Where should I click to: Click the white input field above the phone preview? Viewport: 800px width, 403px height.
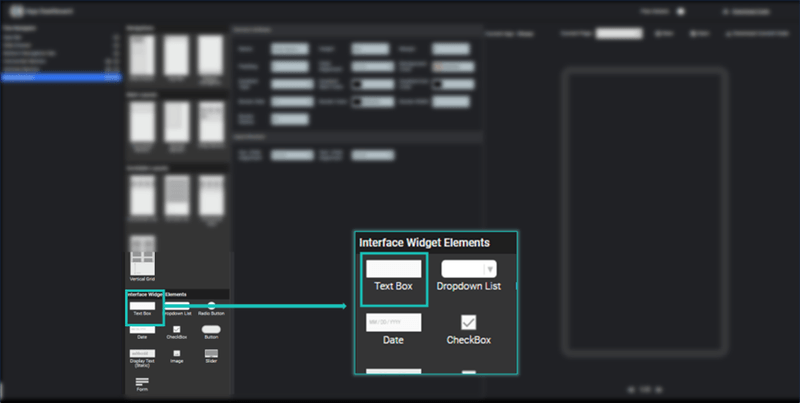click(x=618, y=33)
